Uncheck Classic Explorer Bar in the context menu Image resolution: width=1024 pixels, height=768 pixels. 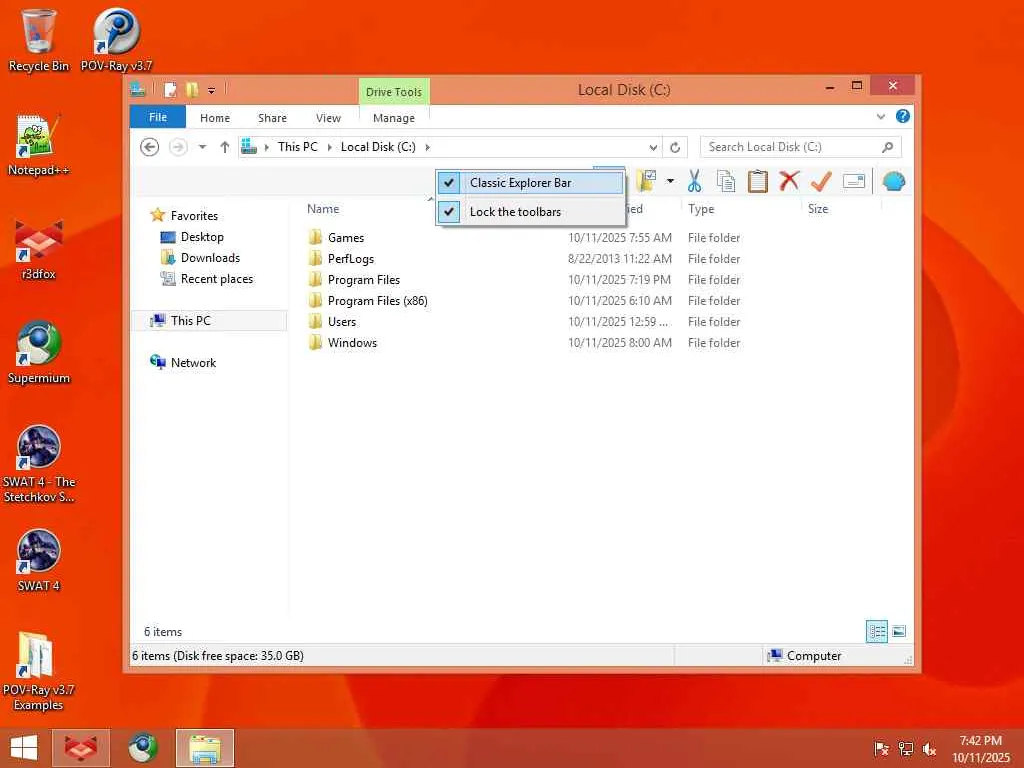530,183
